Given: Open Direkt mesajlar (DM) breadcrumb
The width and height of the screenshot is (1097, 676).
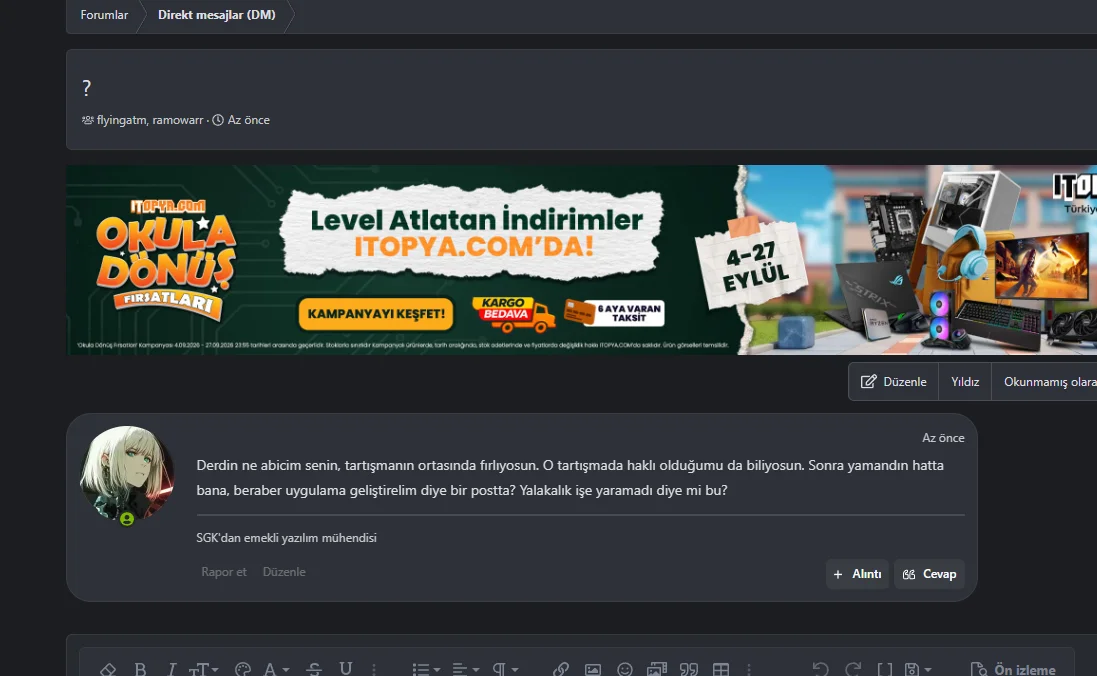Looking at the screenshot, I should tap(217, 15).
